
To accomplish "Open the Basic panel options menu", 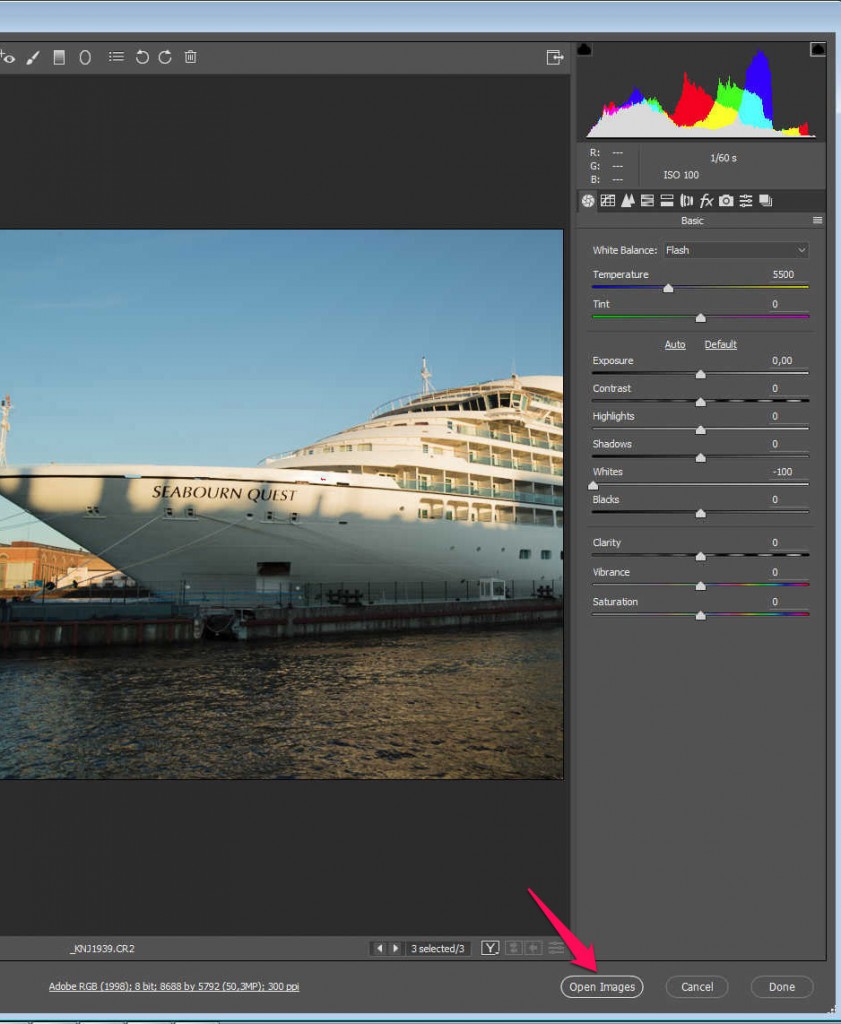I will 817,220.
